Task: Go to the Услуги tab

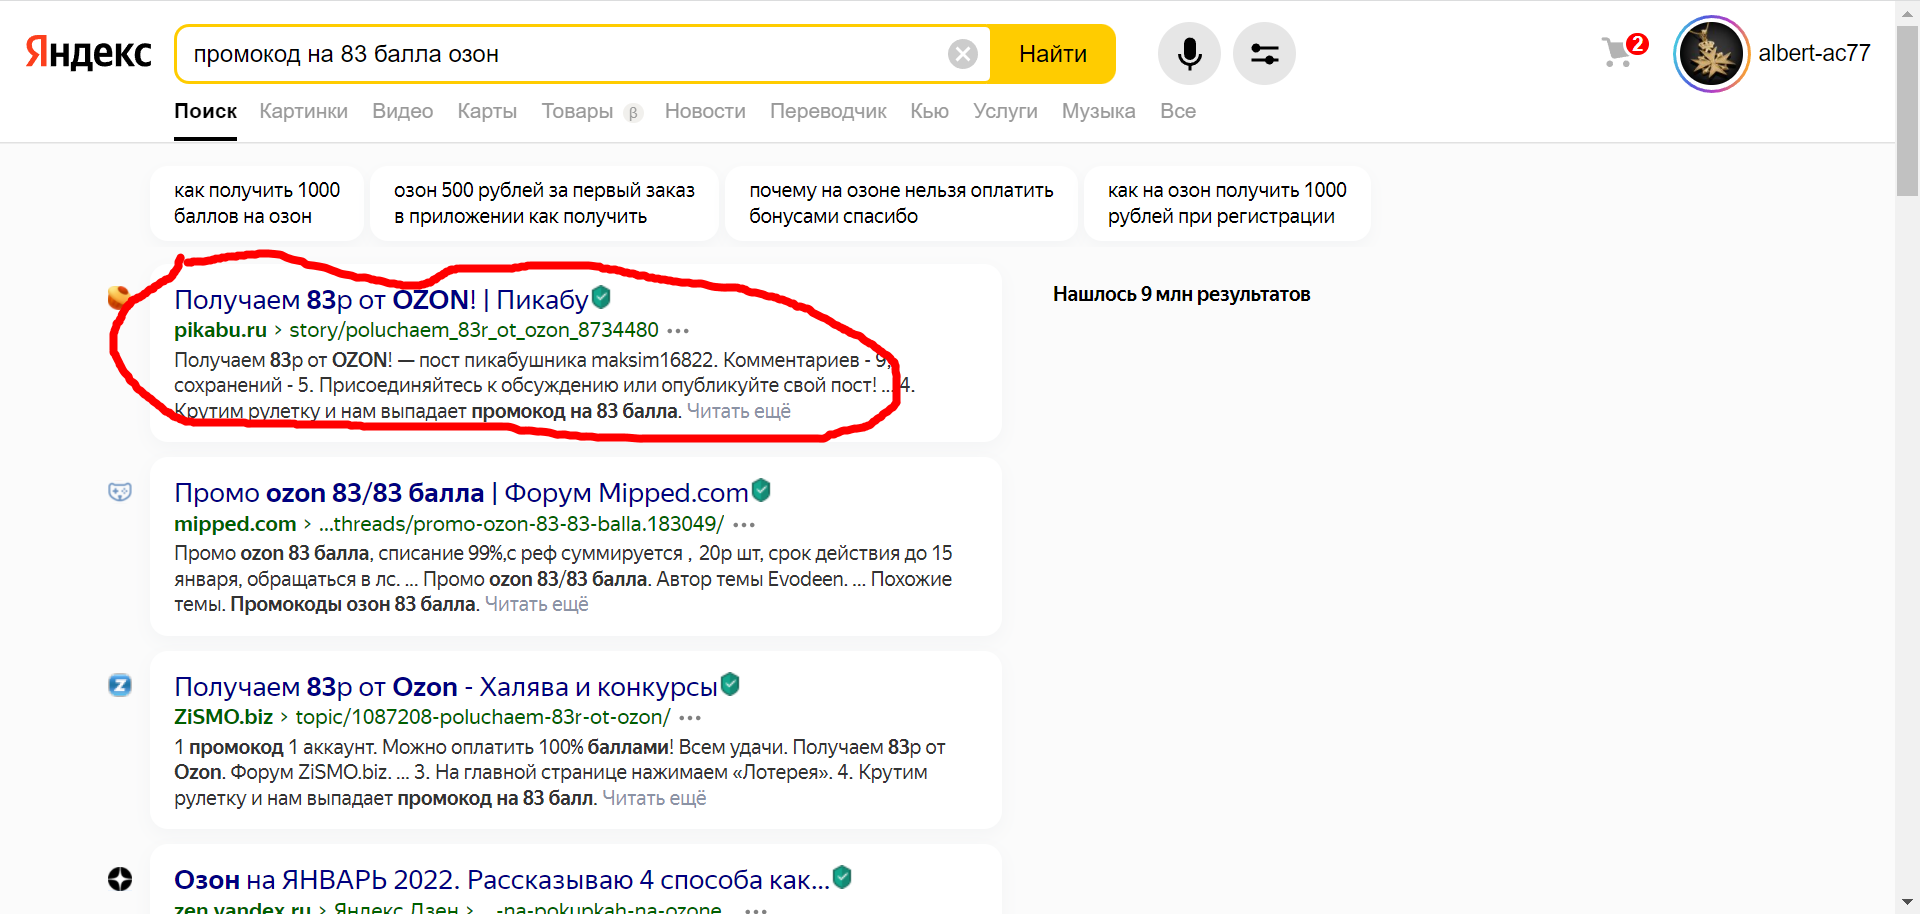Action: [1005, 111]
